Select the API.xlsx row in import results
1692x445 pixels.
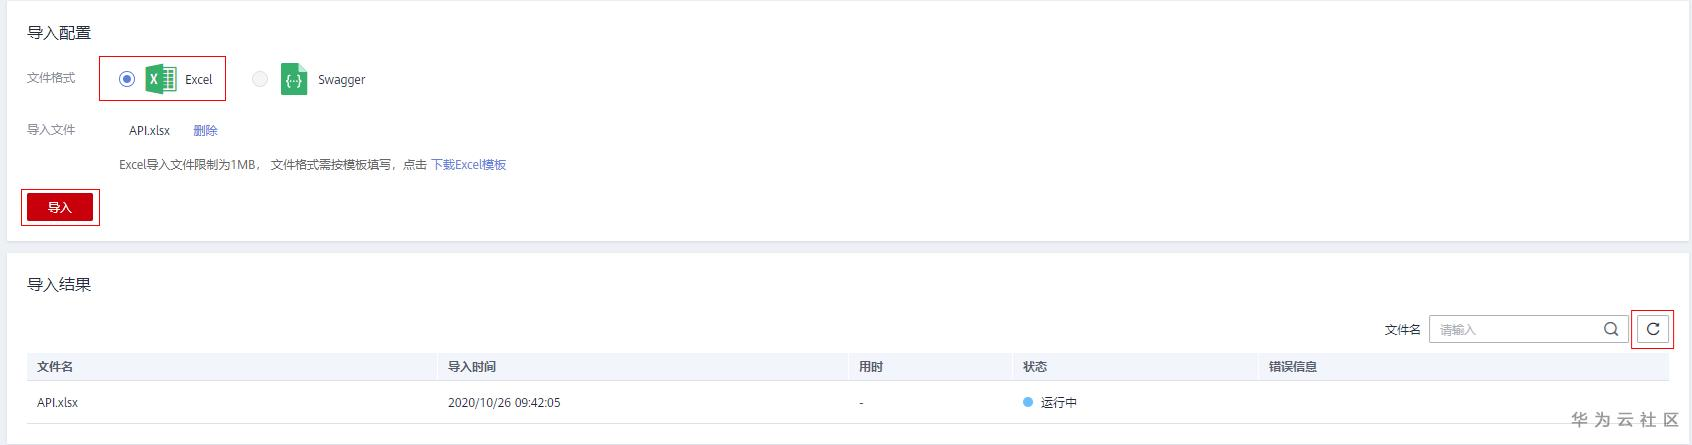tap(58, 402)
